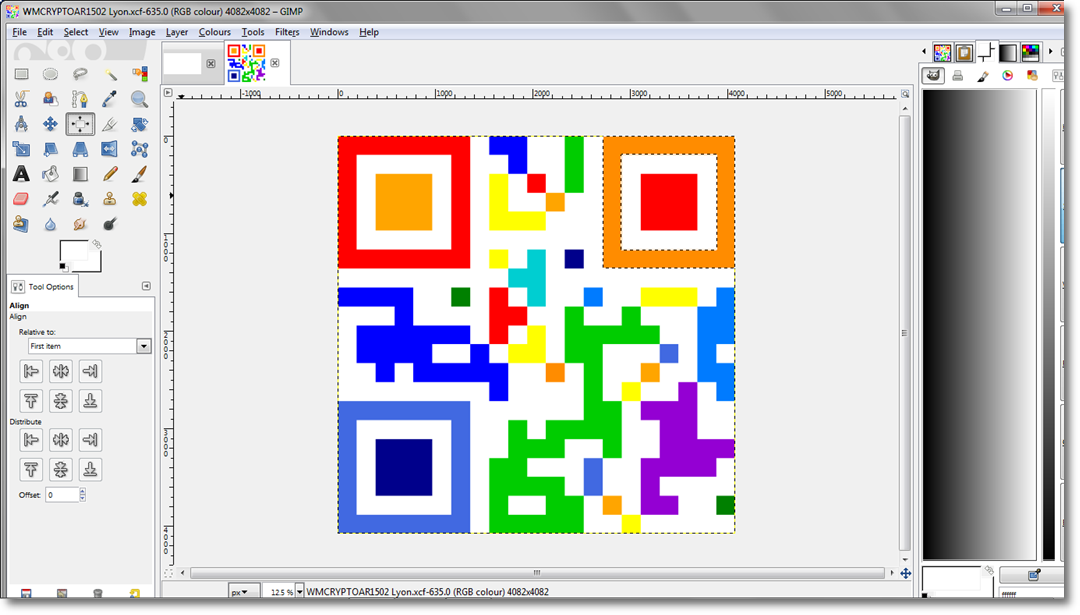Align right edges of targets
1080x615 pixels.
[x=90, y=371]
